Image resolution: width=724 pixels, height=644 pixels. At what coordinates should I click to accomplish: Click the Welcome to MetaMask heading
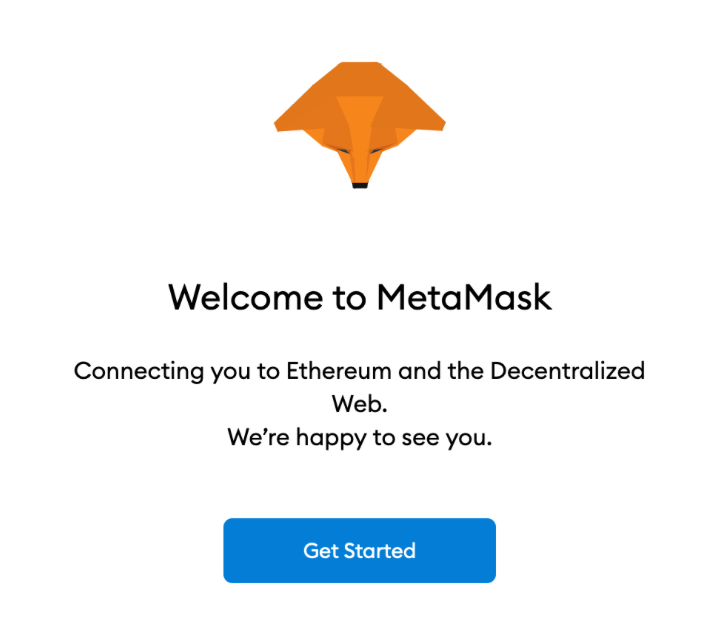(360, 297)
